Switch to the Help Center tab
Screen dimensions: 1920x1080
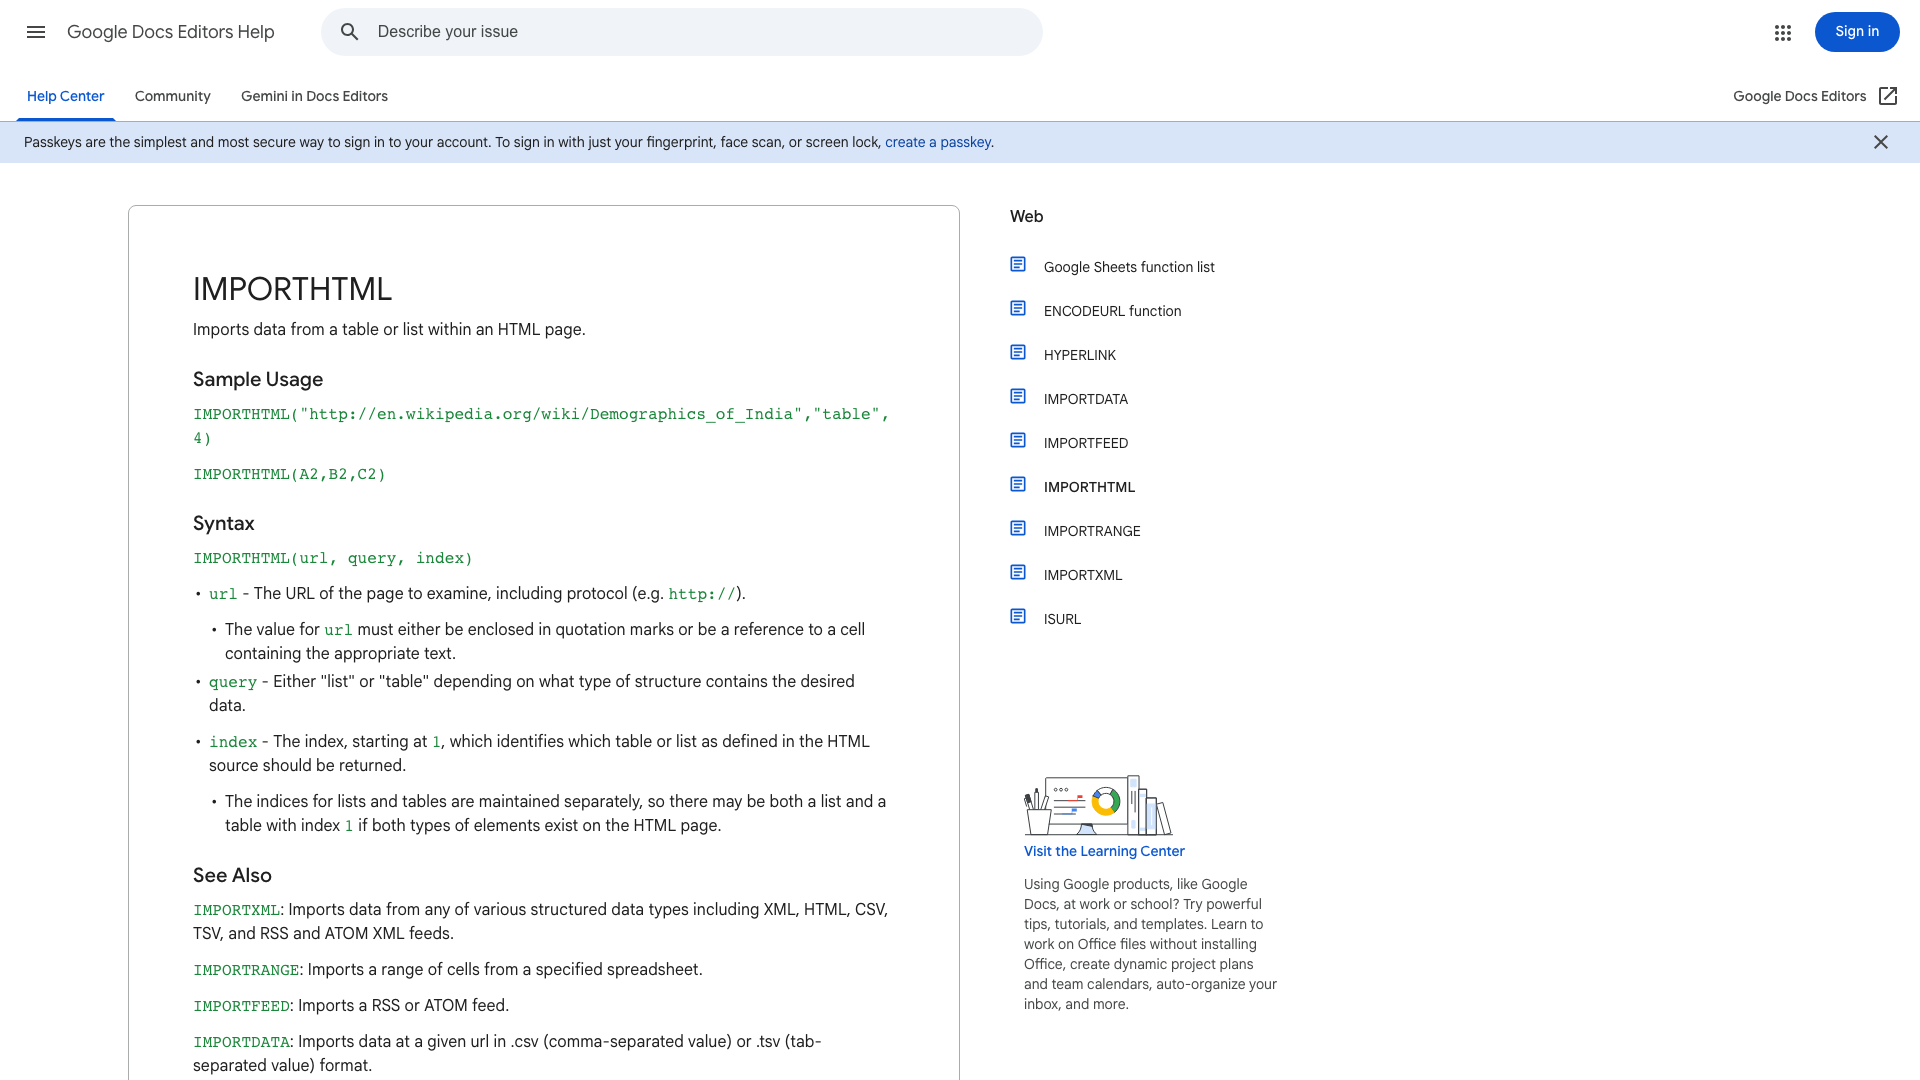tap(66, 97)
